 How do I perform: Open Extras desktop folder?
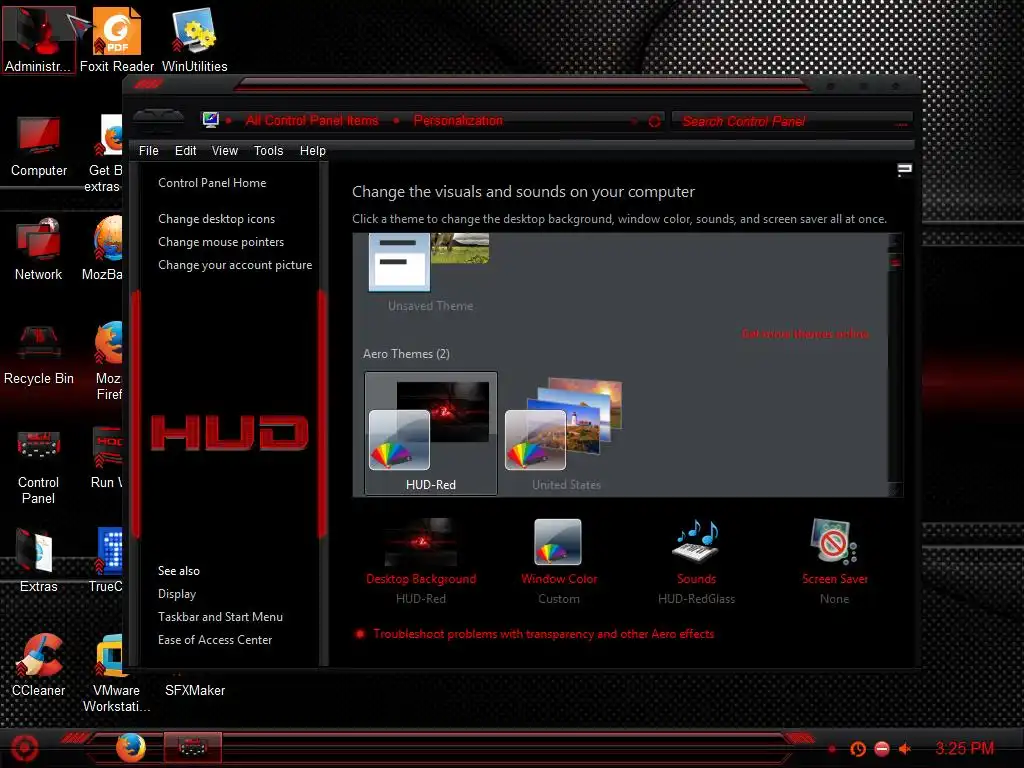(x=39, y=561)
